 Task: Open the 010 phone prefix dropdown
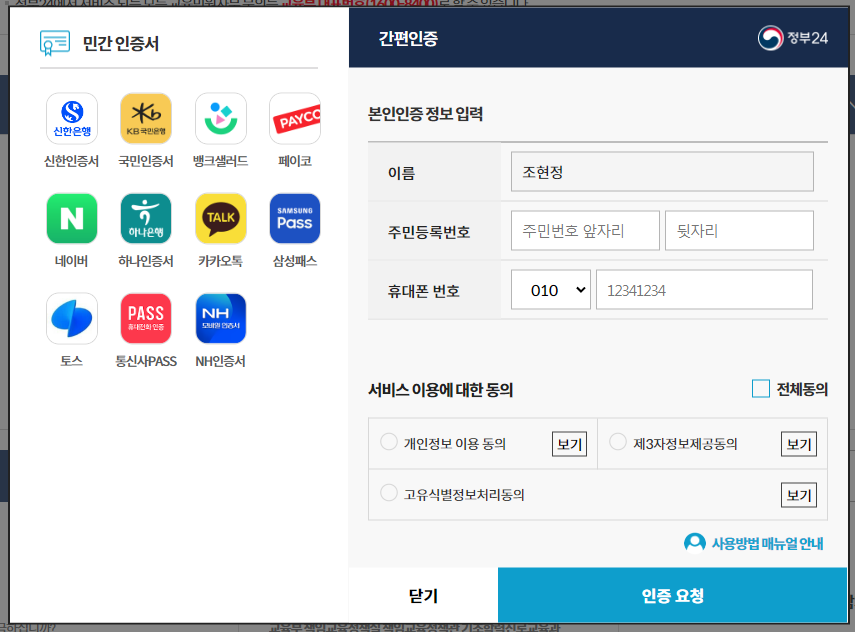pos(551,290)
